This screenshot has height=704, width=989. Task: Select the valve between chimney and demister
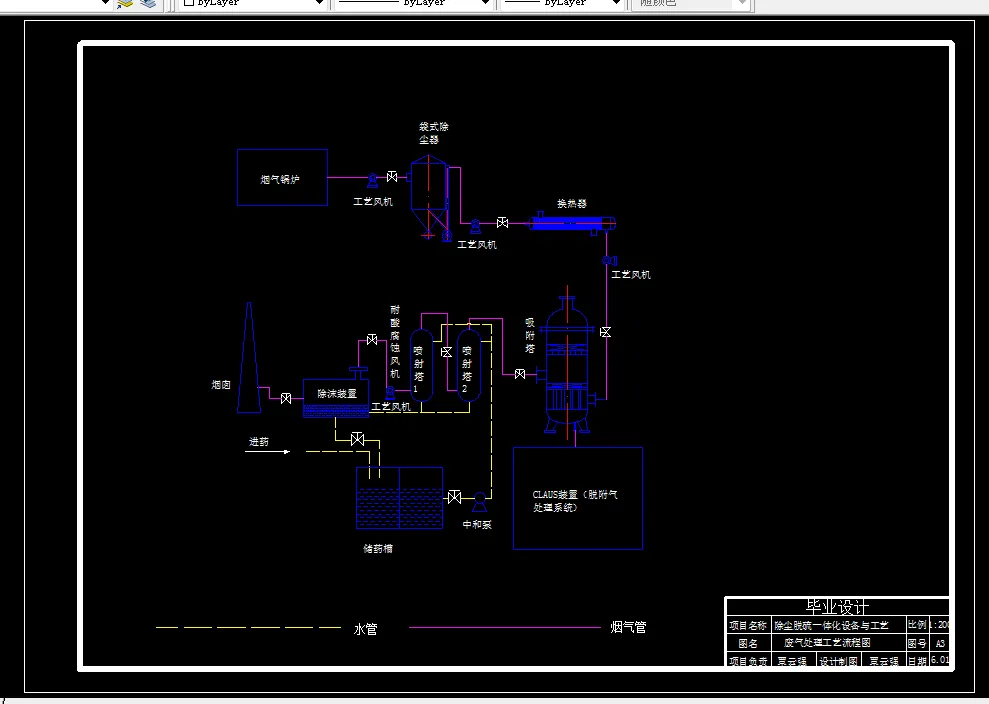point(286,399)
